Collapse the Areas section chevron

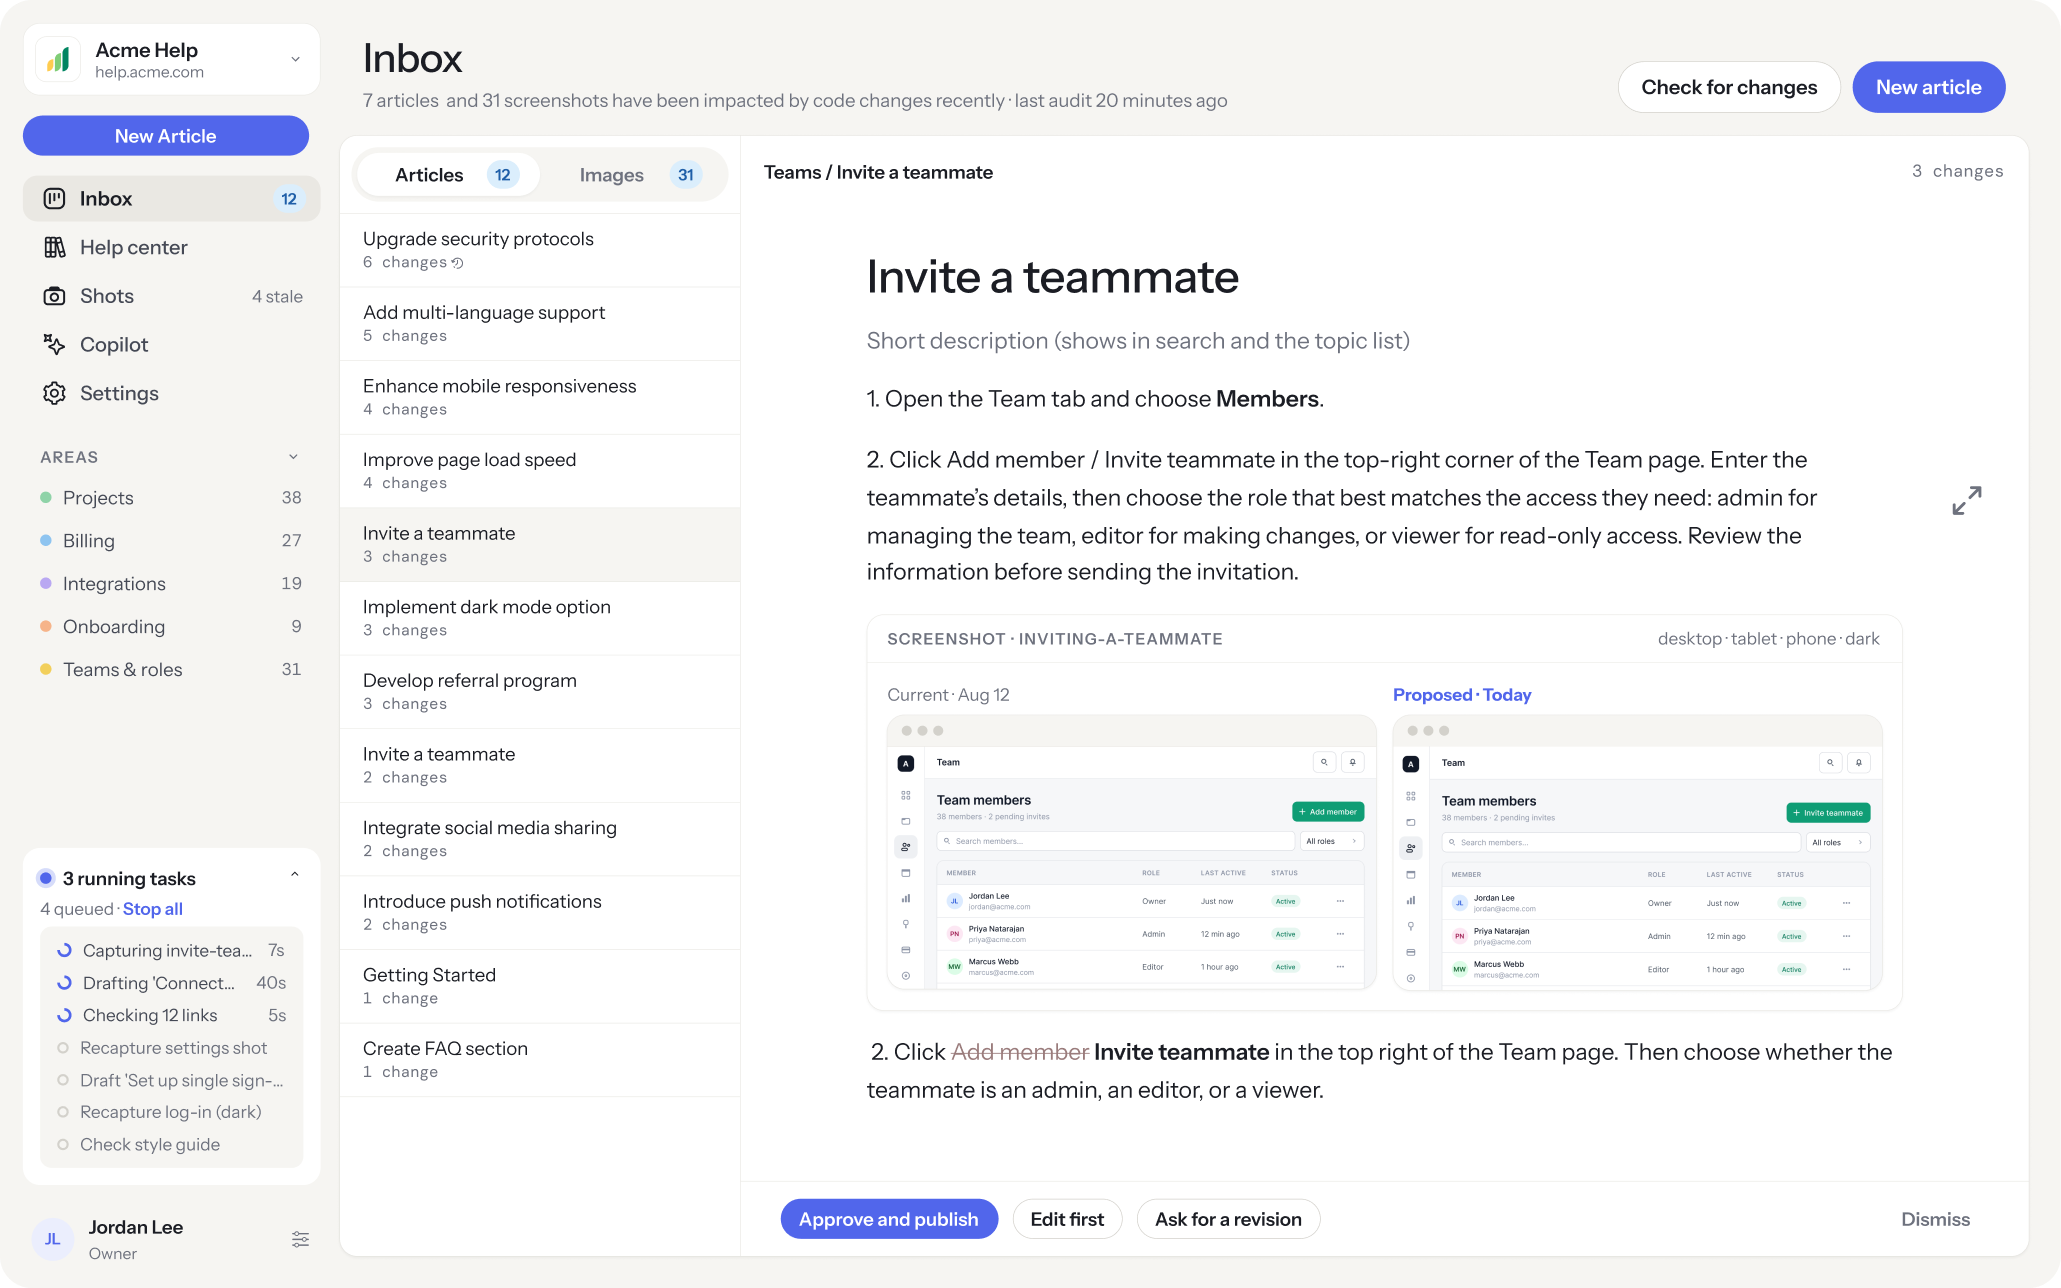click(293, 457)
